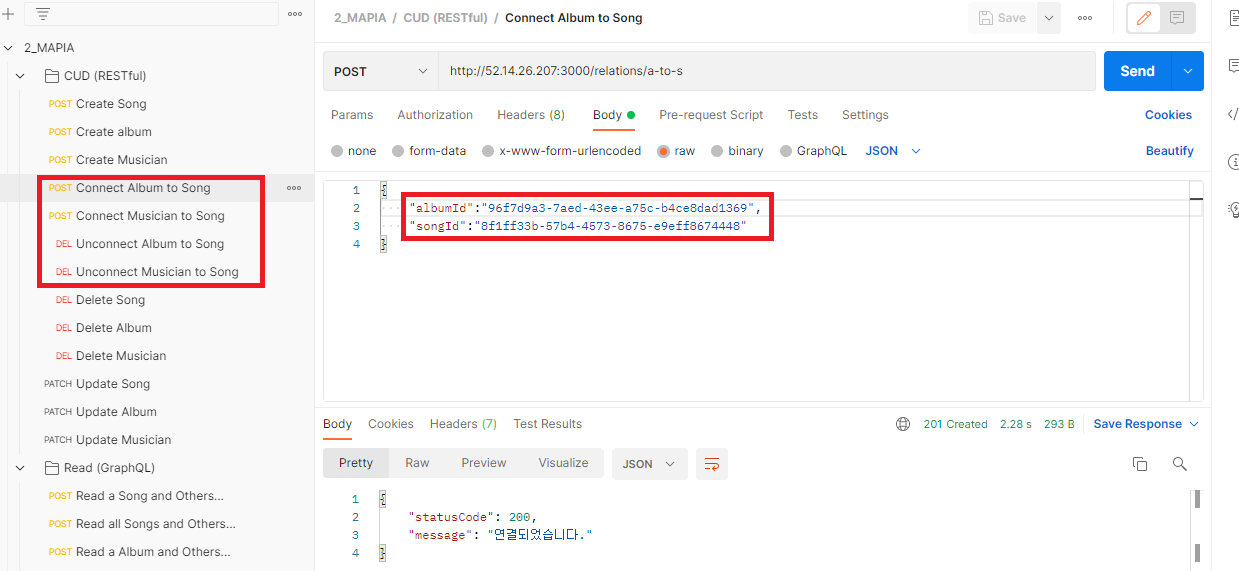Open Read all Songs and Others request
This screenshot has height=571, width=1239.
156,524
